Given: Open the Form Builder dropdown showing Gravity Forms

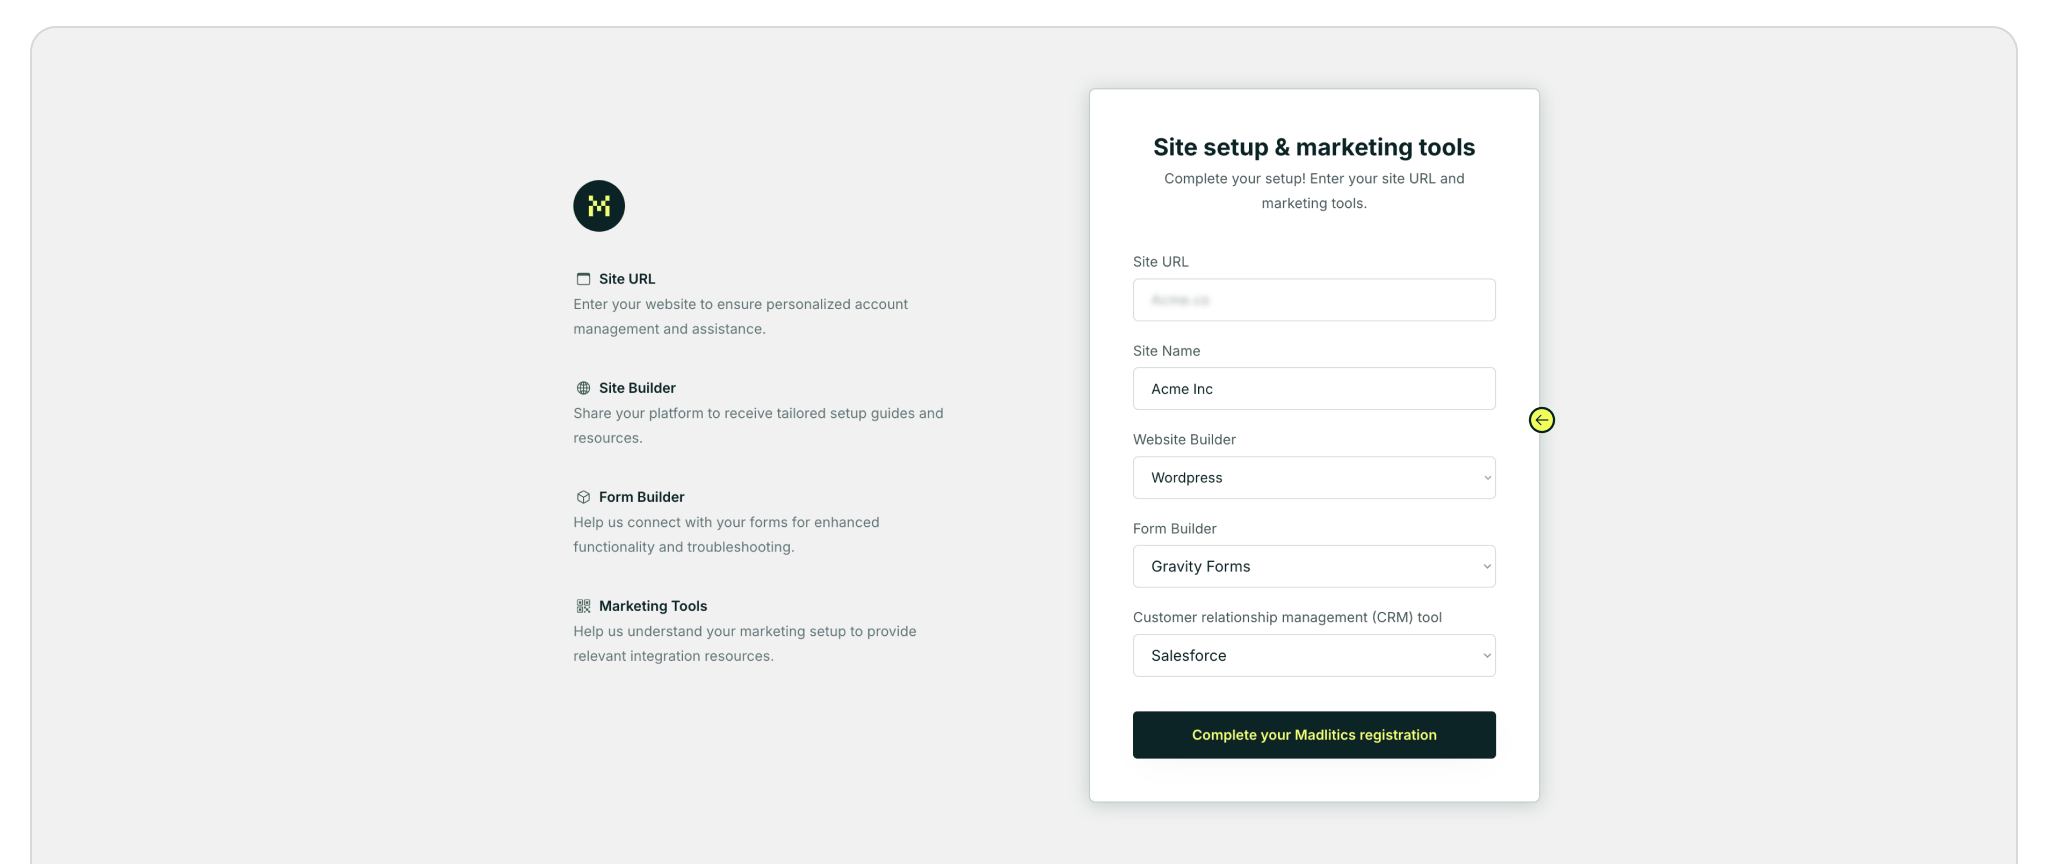Looking at the screenshot, I should click(x=1314, y=567).
